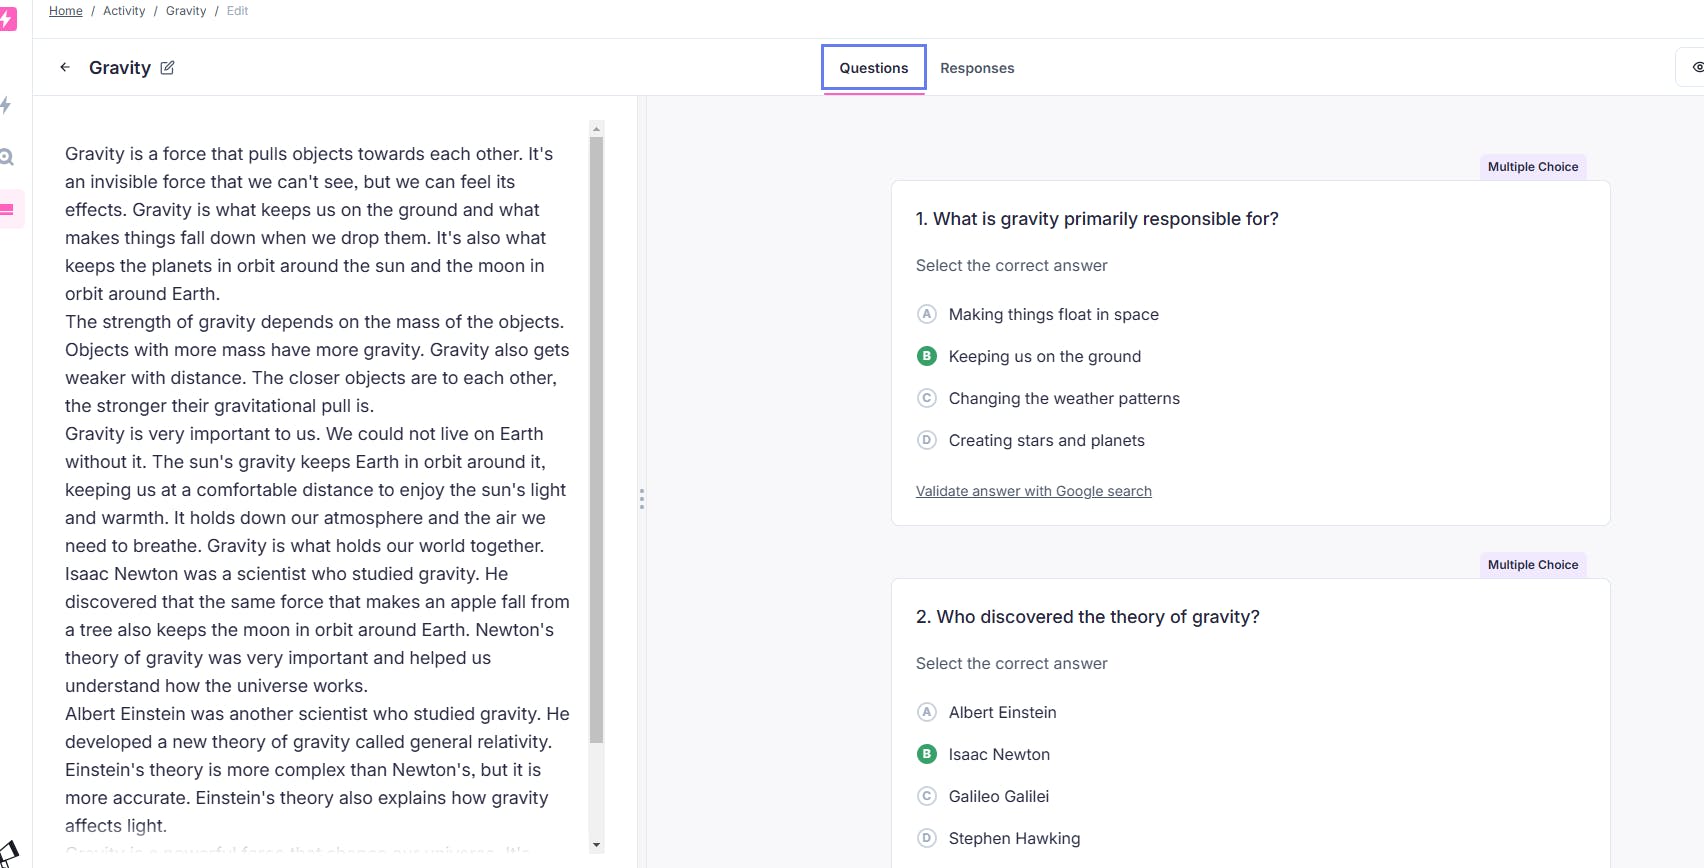1704x868 pixels.
Task: Click the eye preview icon
Action: pyautogui.click(x=1696, y=67)
